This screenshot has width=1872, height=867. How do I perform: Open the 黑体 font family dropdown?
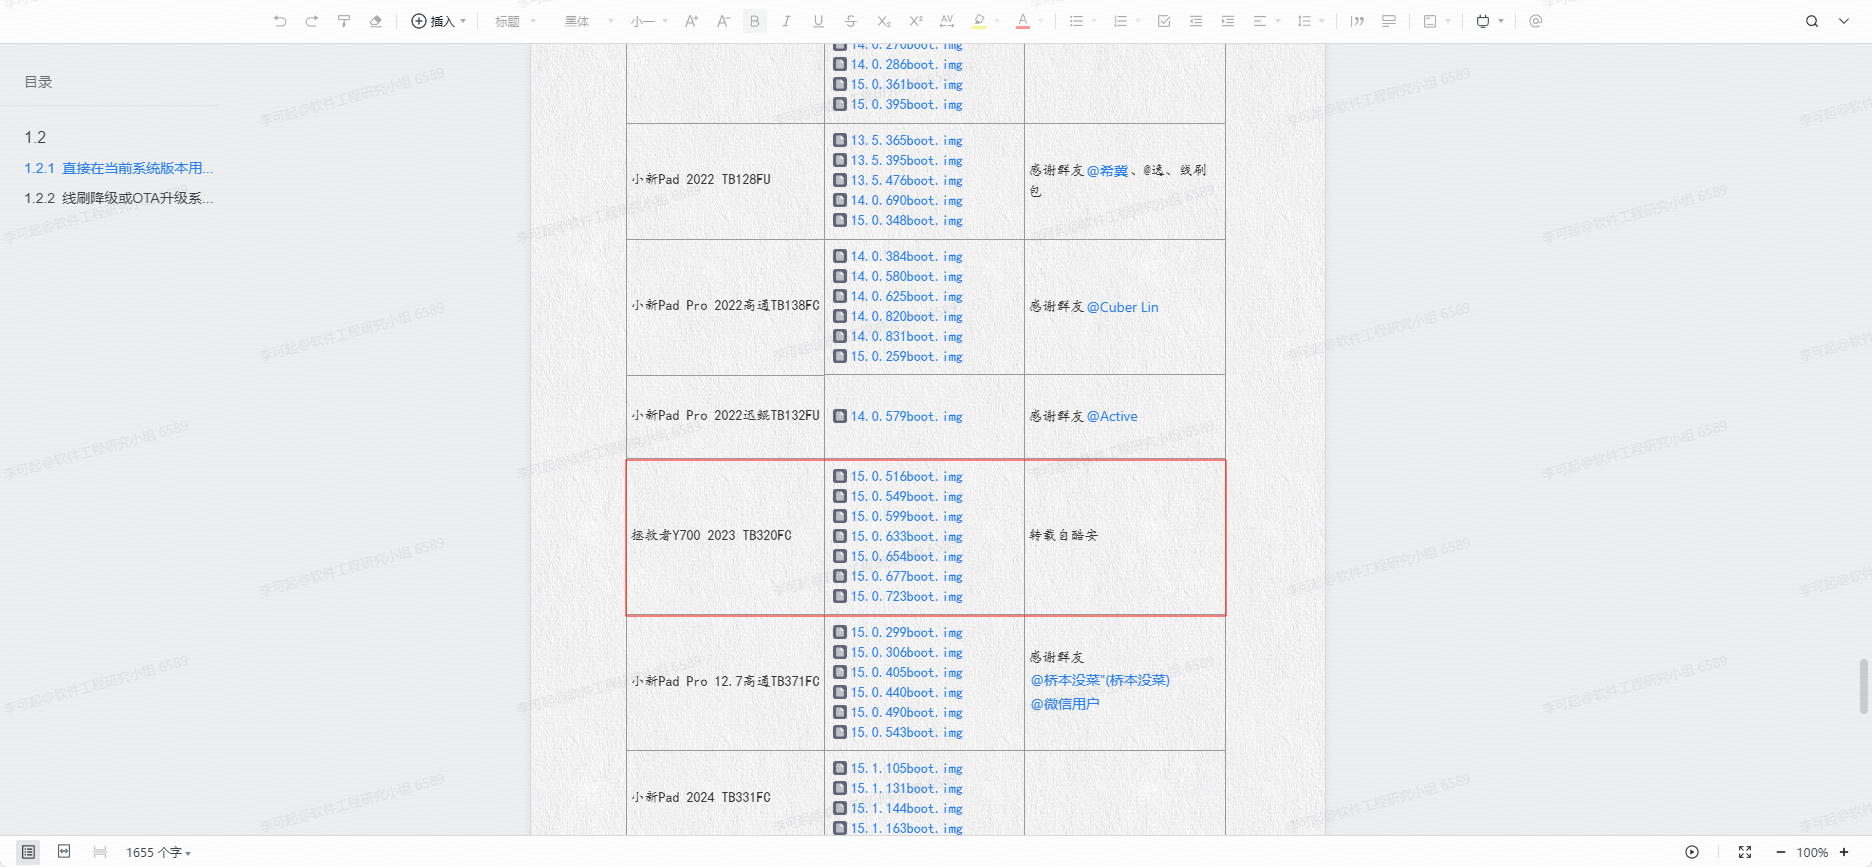pyautogui.click(x=589, y=21)
